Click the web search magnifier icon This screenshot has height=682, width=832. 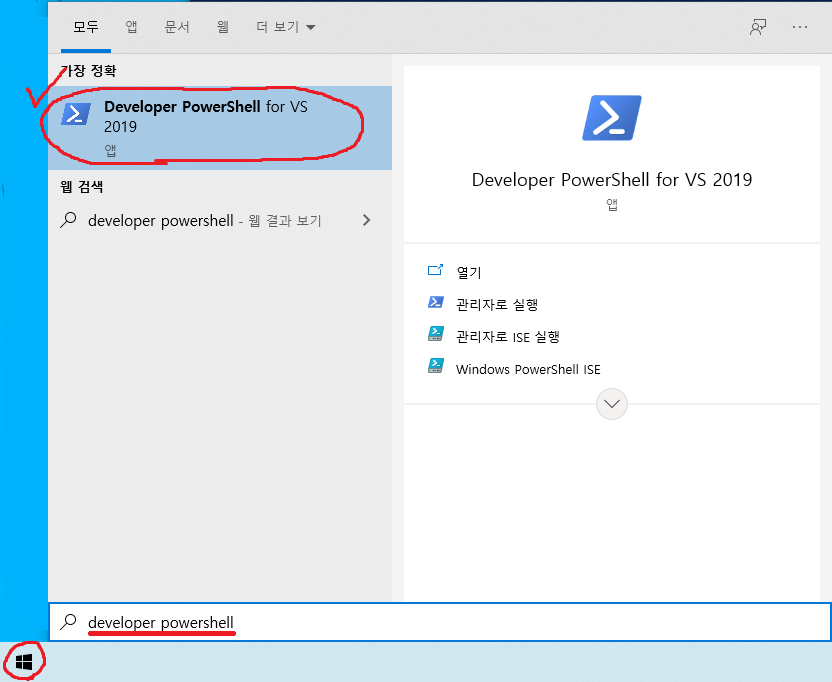(x=68, y=221)
